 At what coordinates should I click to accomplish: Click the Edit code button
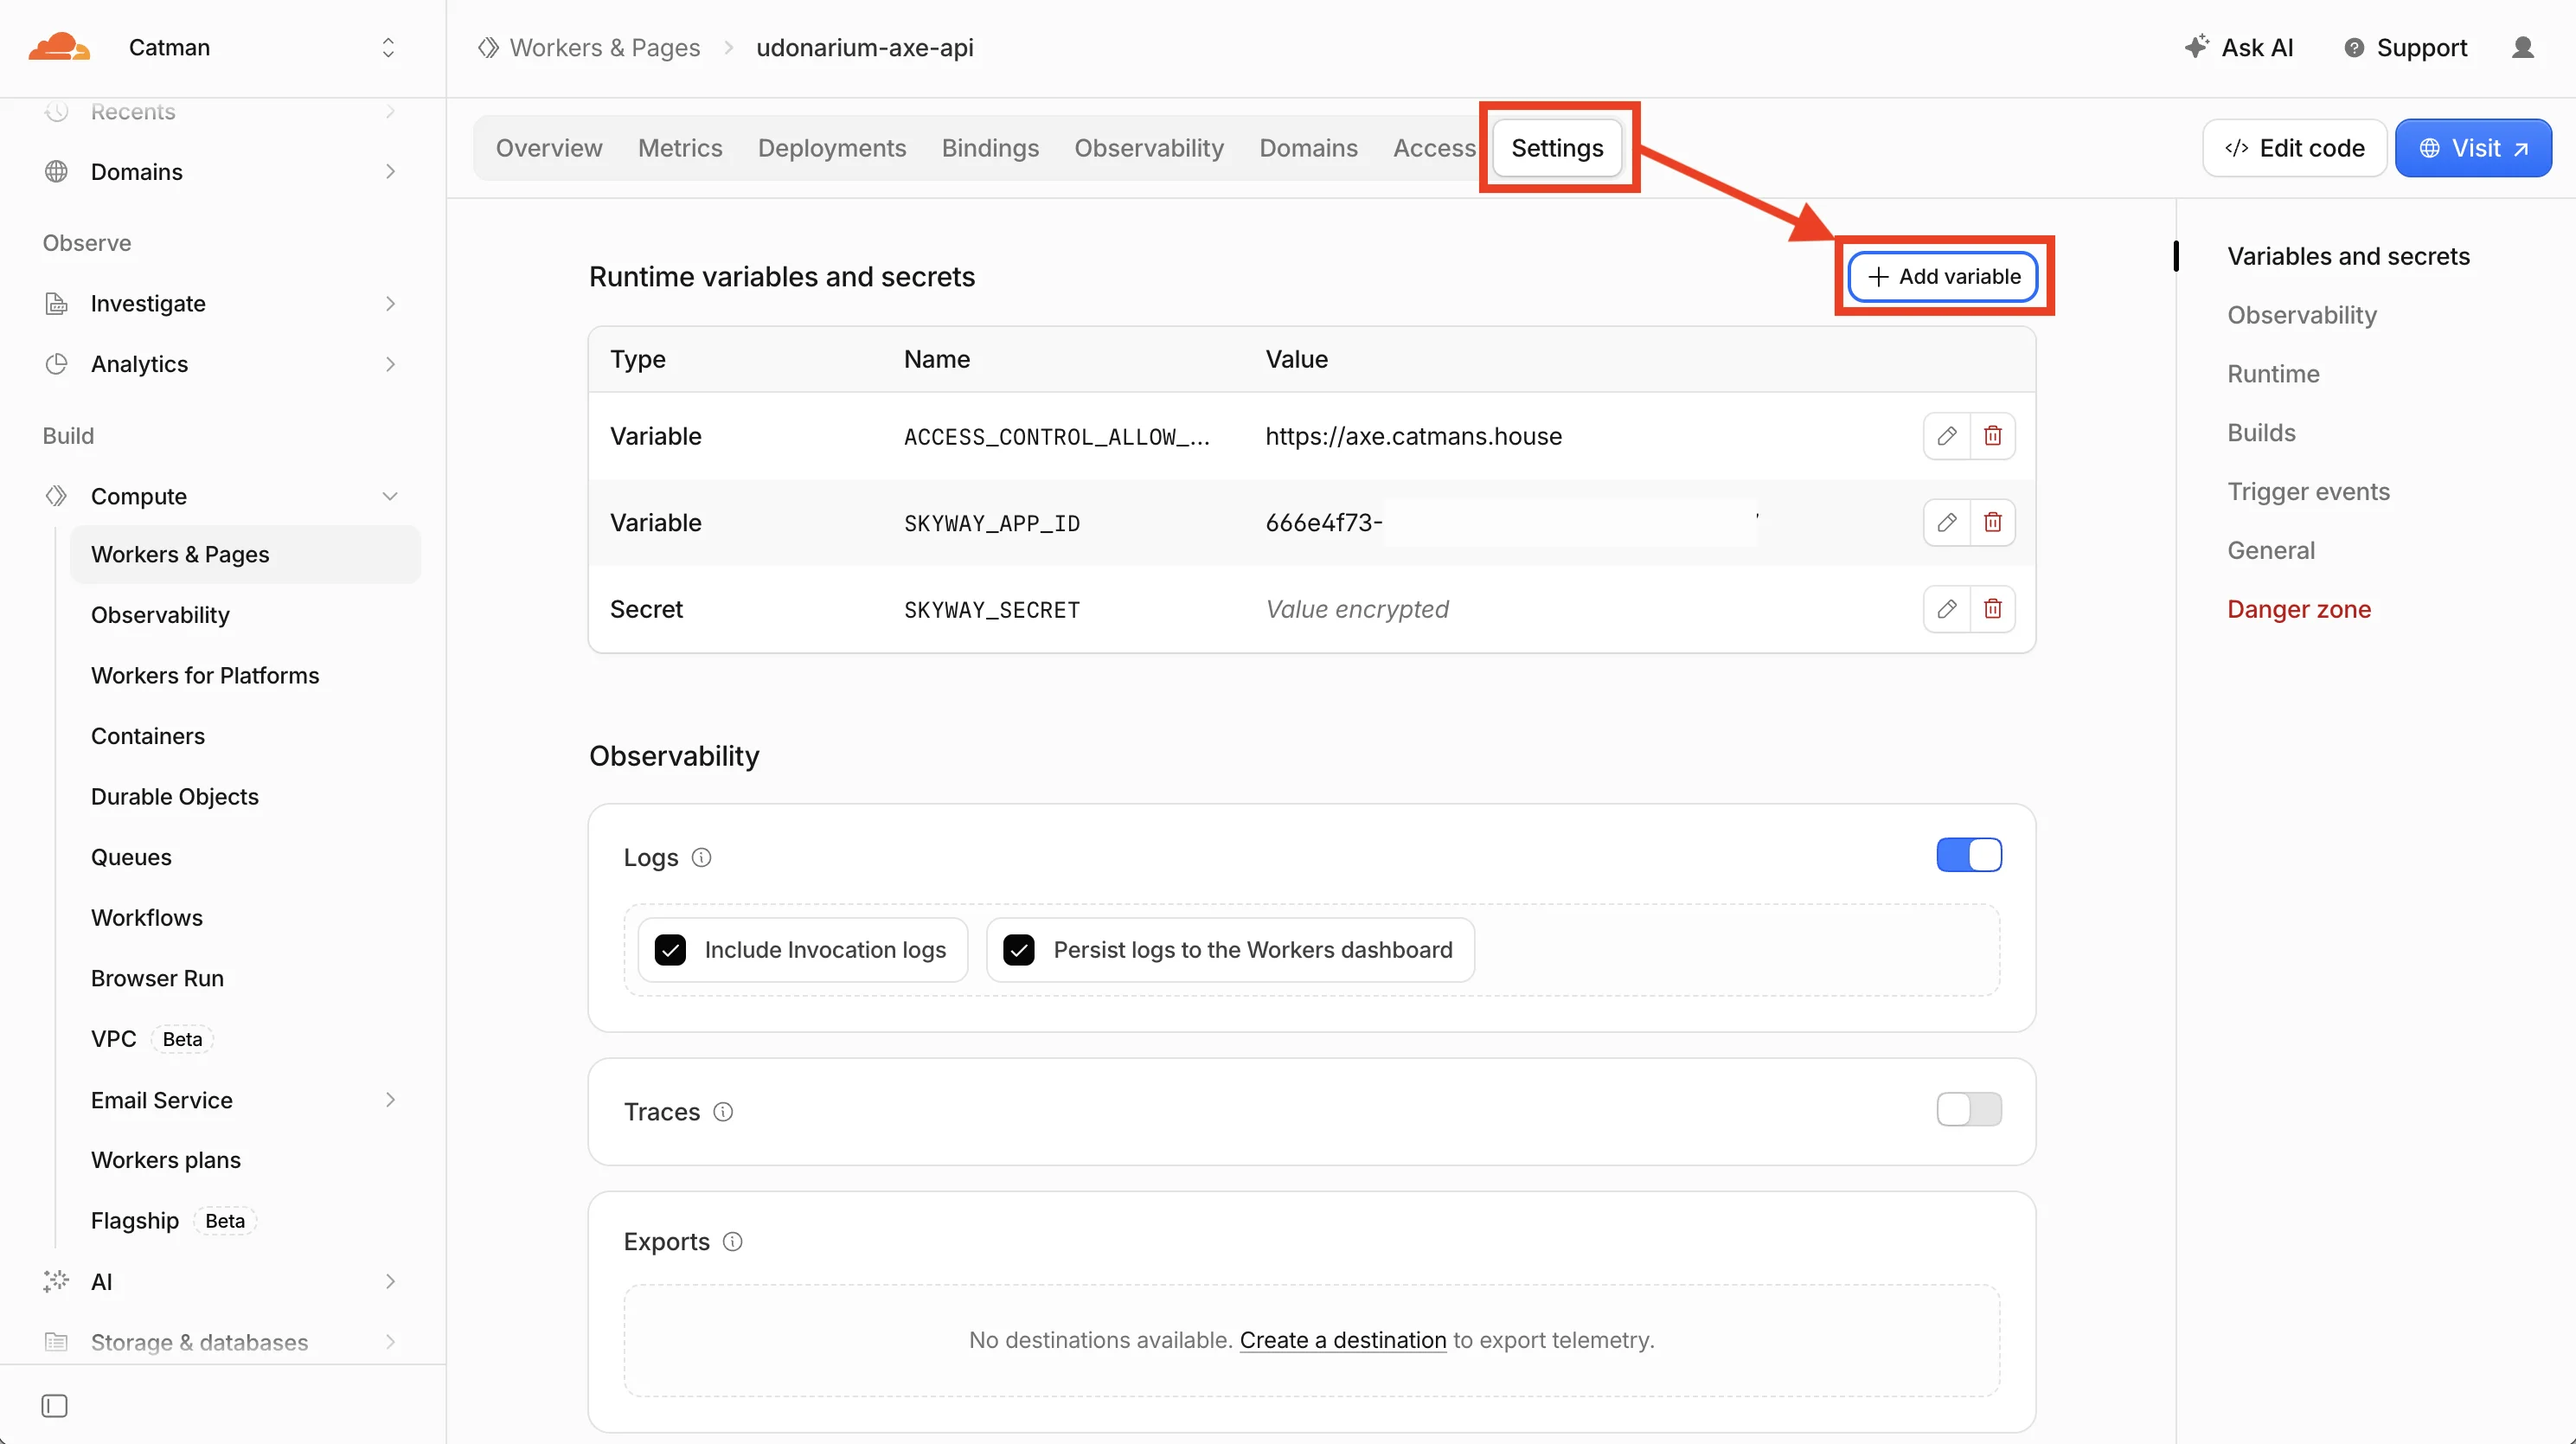[x=2294, y=148]
